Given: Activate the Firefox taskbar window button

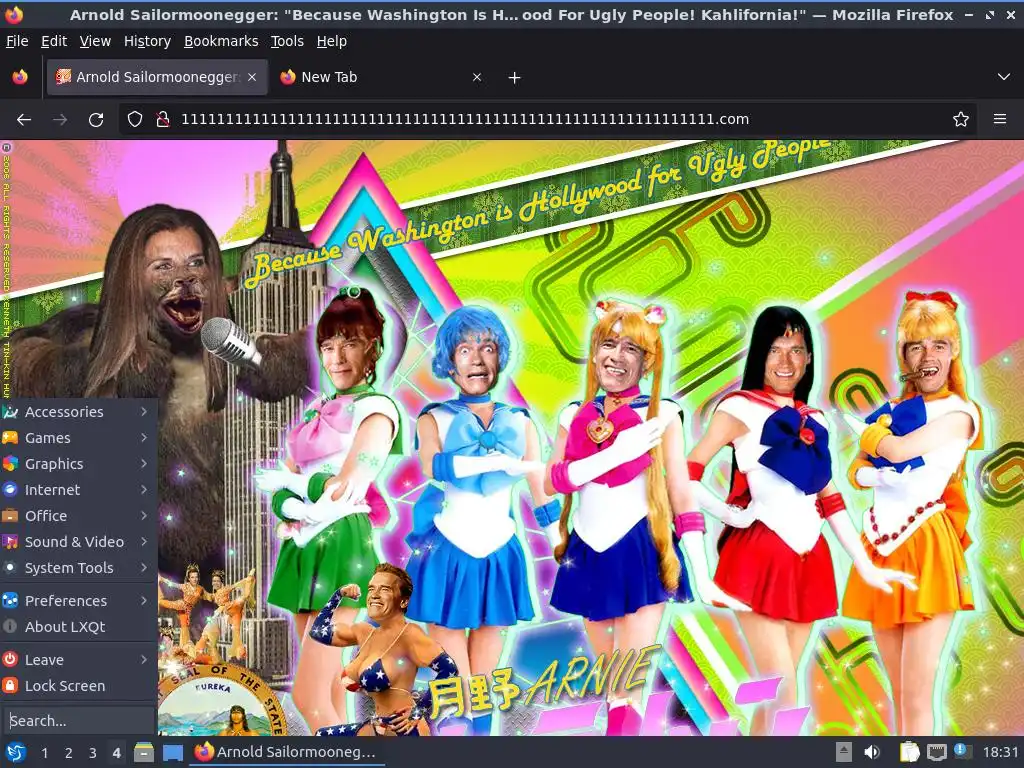Looking at the screenshot, I should tap(287, 752).
